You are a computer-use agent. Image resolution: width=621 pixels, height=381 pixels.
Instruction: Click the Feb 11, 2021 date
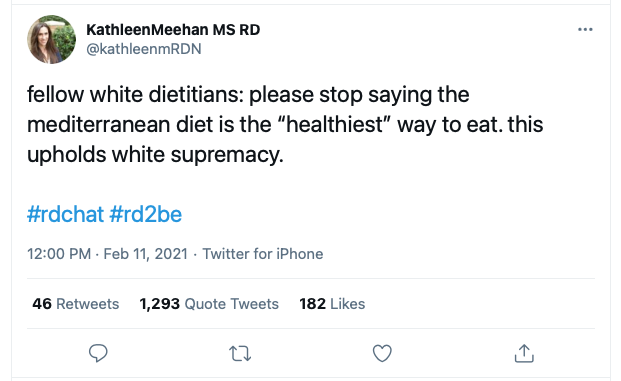coord(145,254)
